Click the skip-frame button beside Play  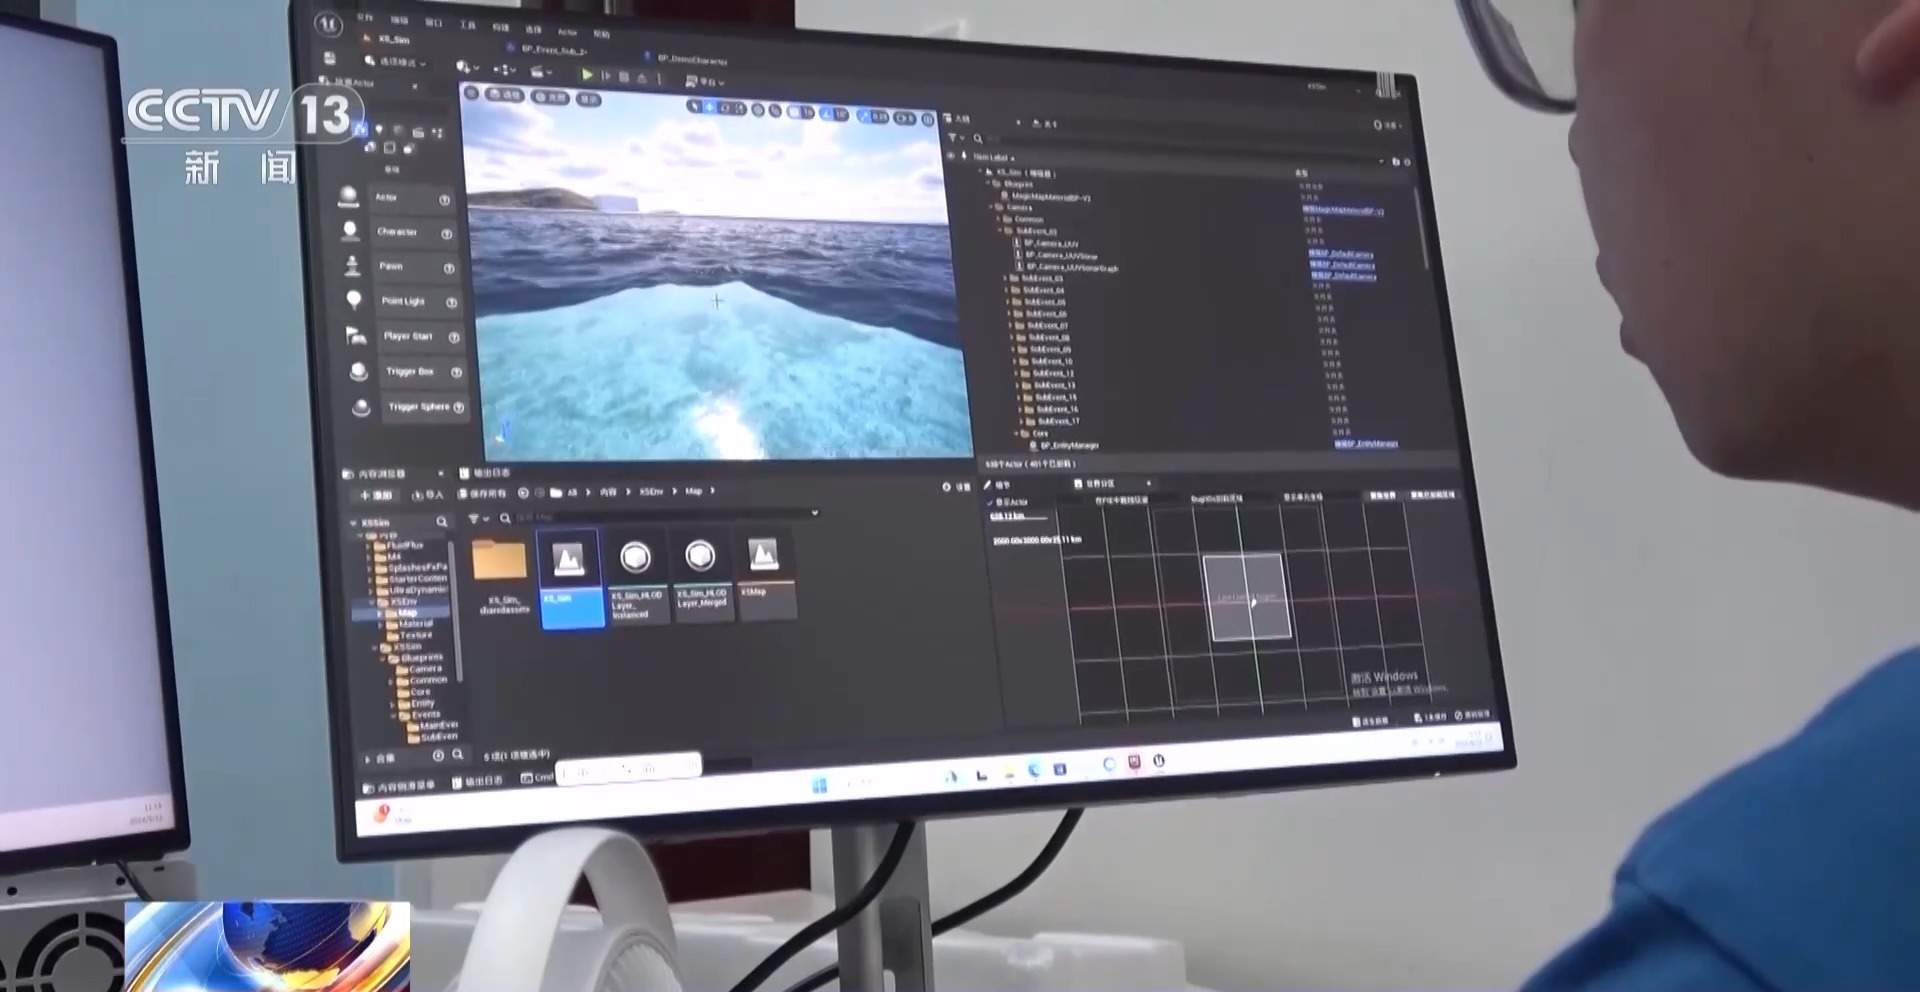[605, 76]
